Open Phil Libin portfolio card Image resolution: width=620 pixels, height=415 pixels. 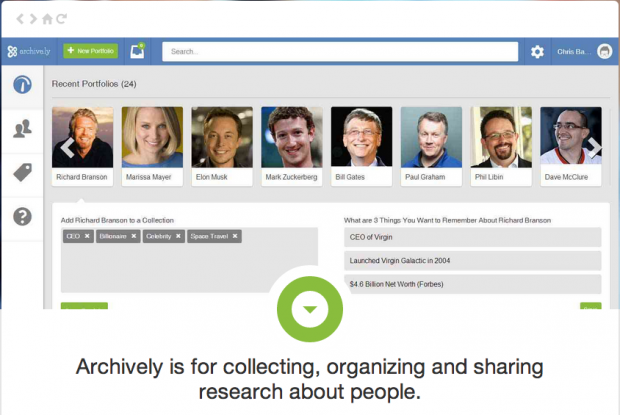coord(501,146)
